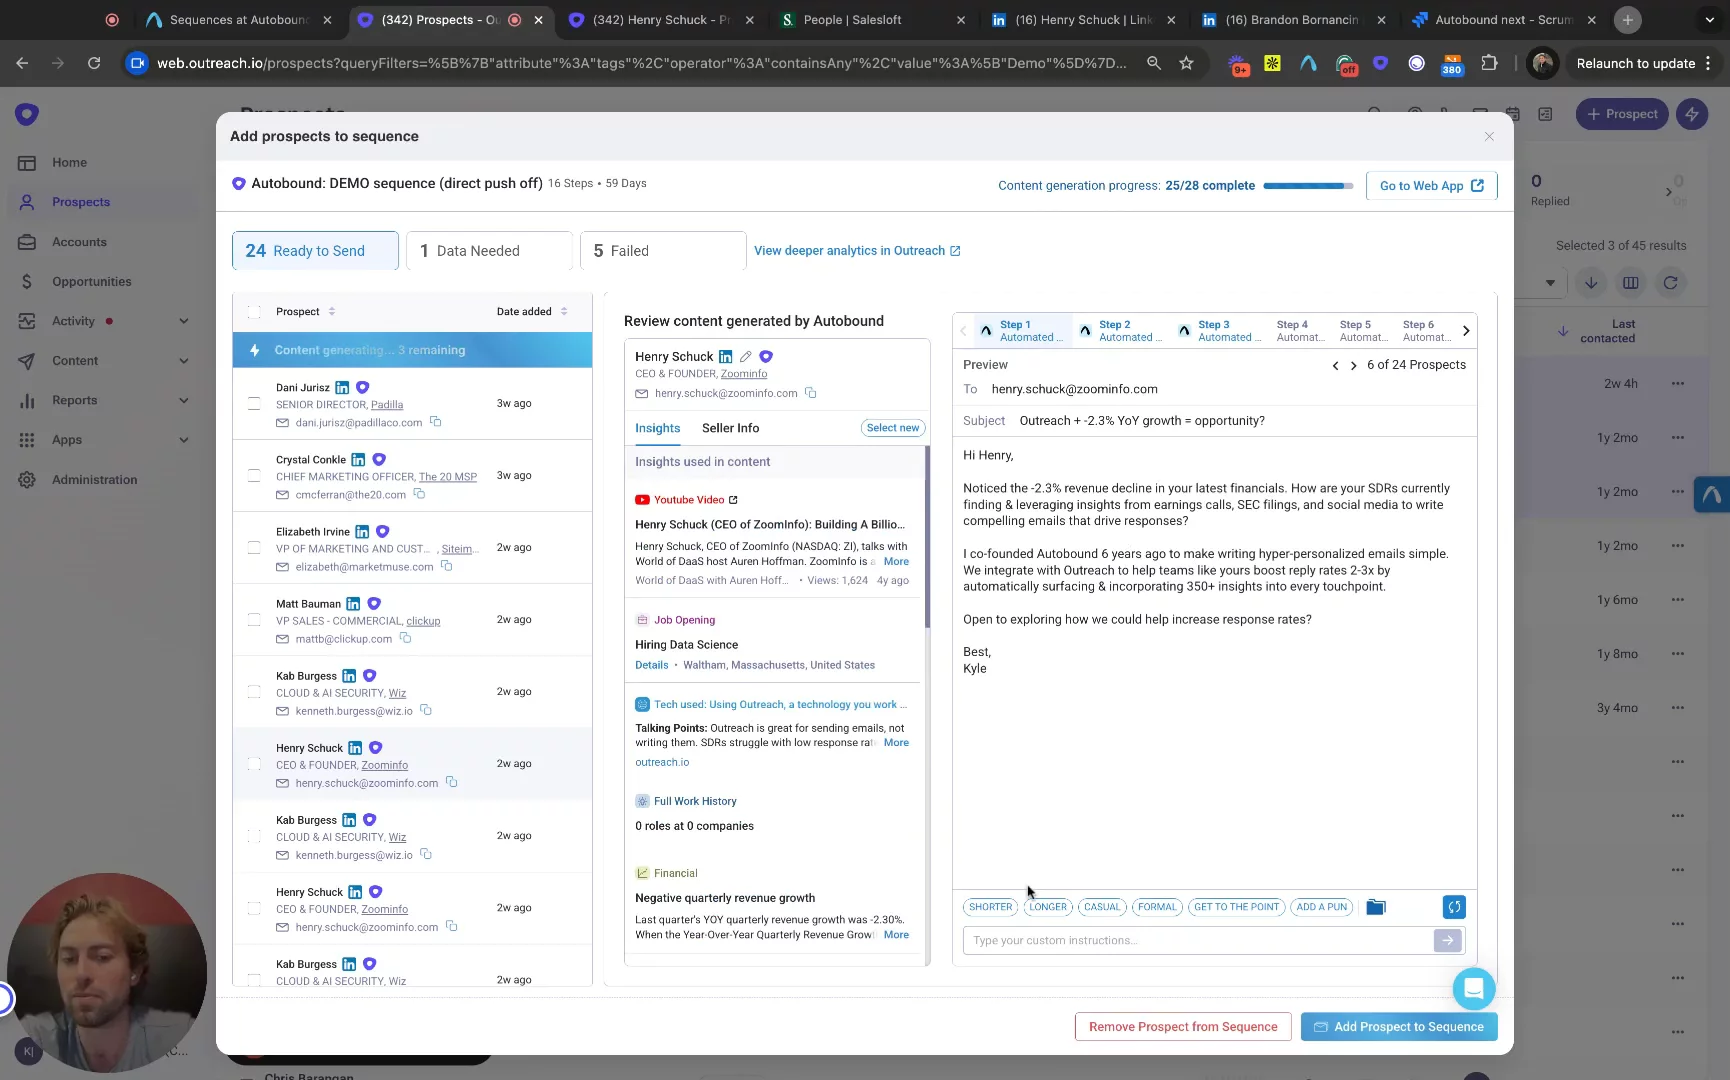1730x1080 pixels.
Task: Click the content generation progress bar
Action: 1307,186
